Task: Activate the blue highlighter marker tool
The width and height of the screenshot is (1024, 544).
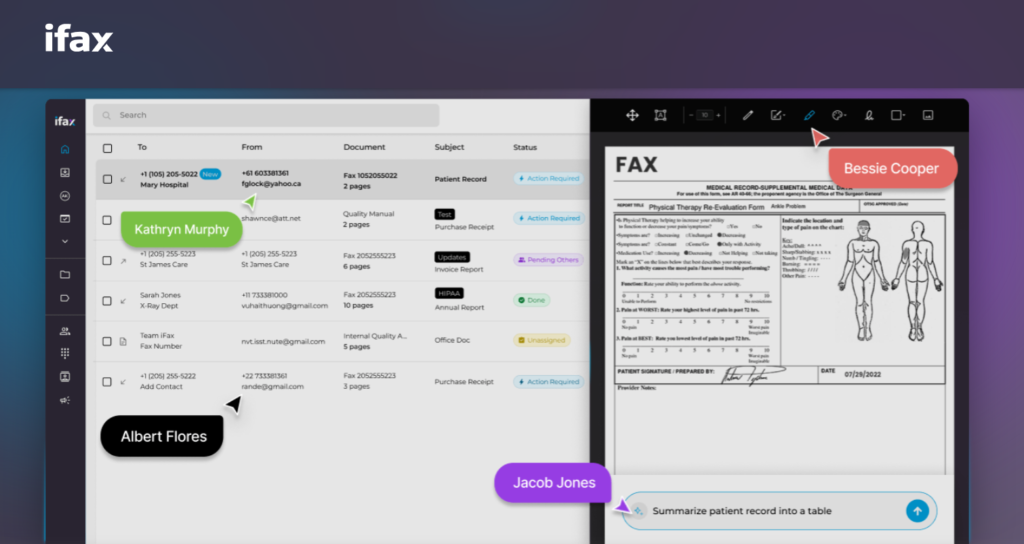Action: (x=809, y=115)
